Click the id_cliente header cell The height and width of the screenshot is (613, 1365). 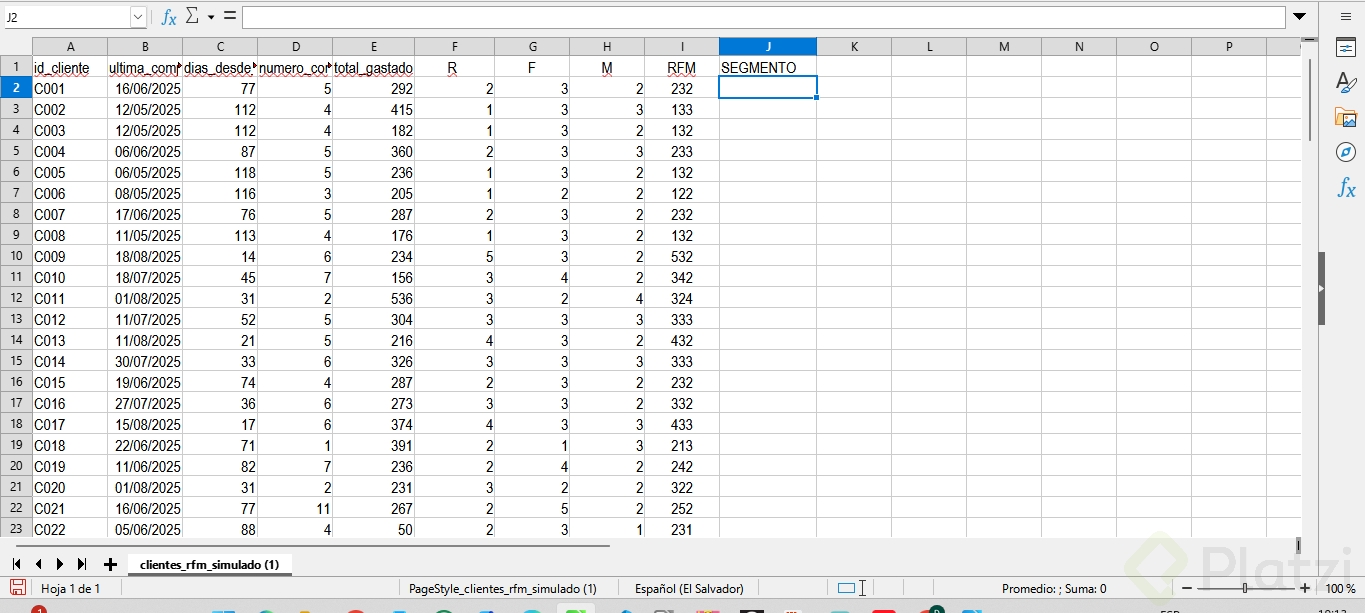coord(70,67)
